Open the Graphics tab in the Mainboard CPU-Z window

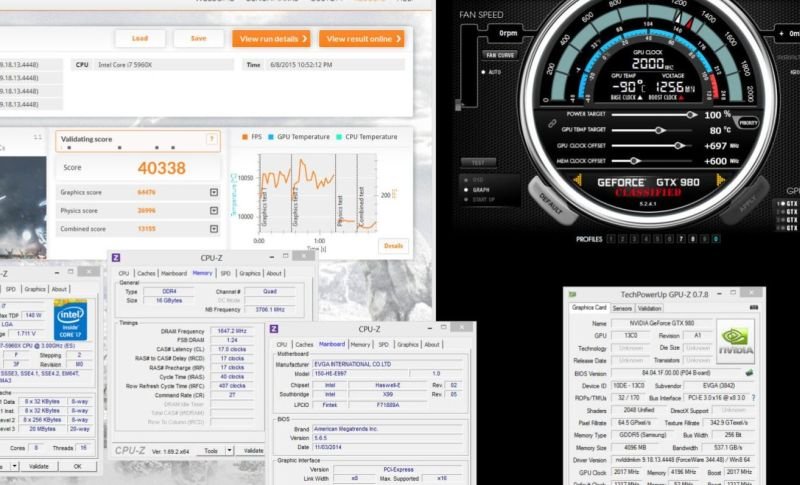coord(407,345)
